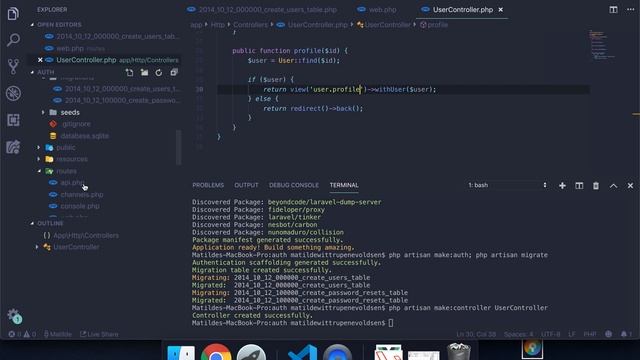Close UserController.php in Open Editors list
The height and width of the screenshot is (360, 640).
coord(40,60)
